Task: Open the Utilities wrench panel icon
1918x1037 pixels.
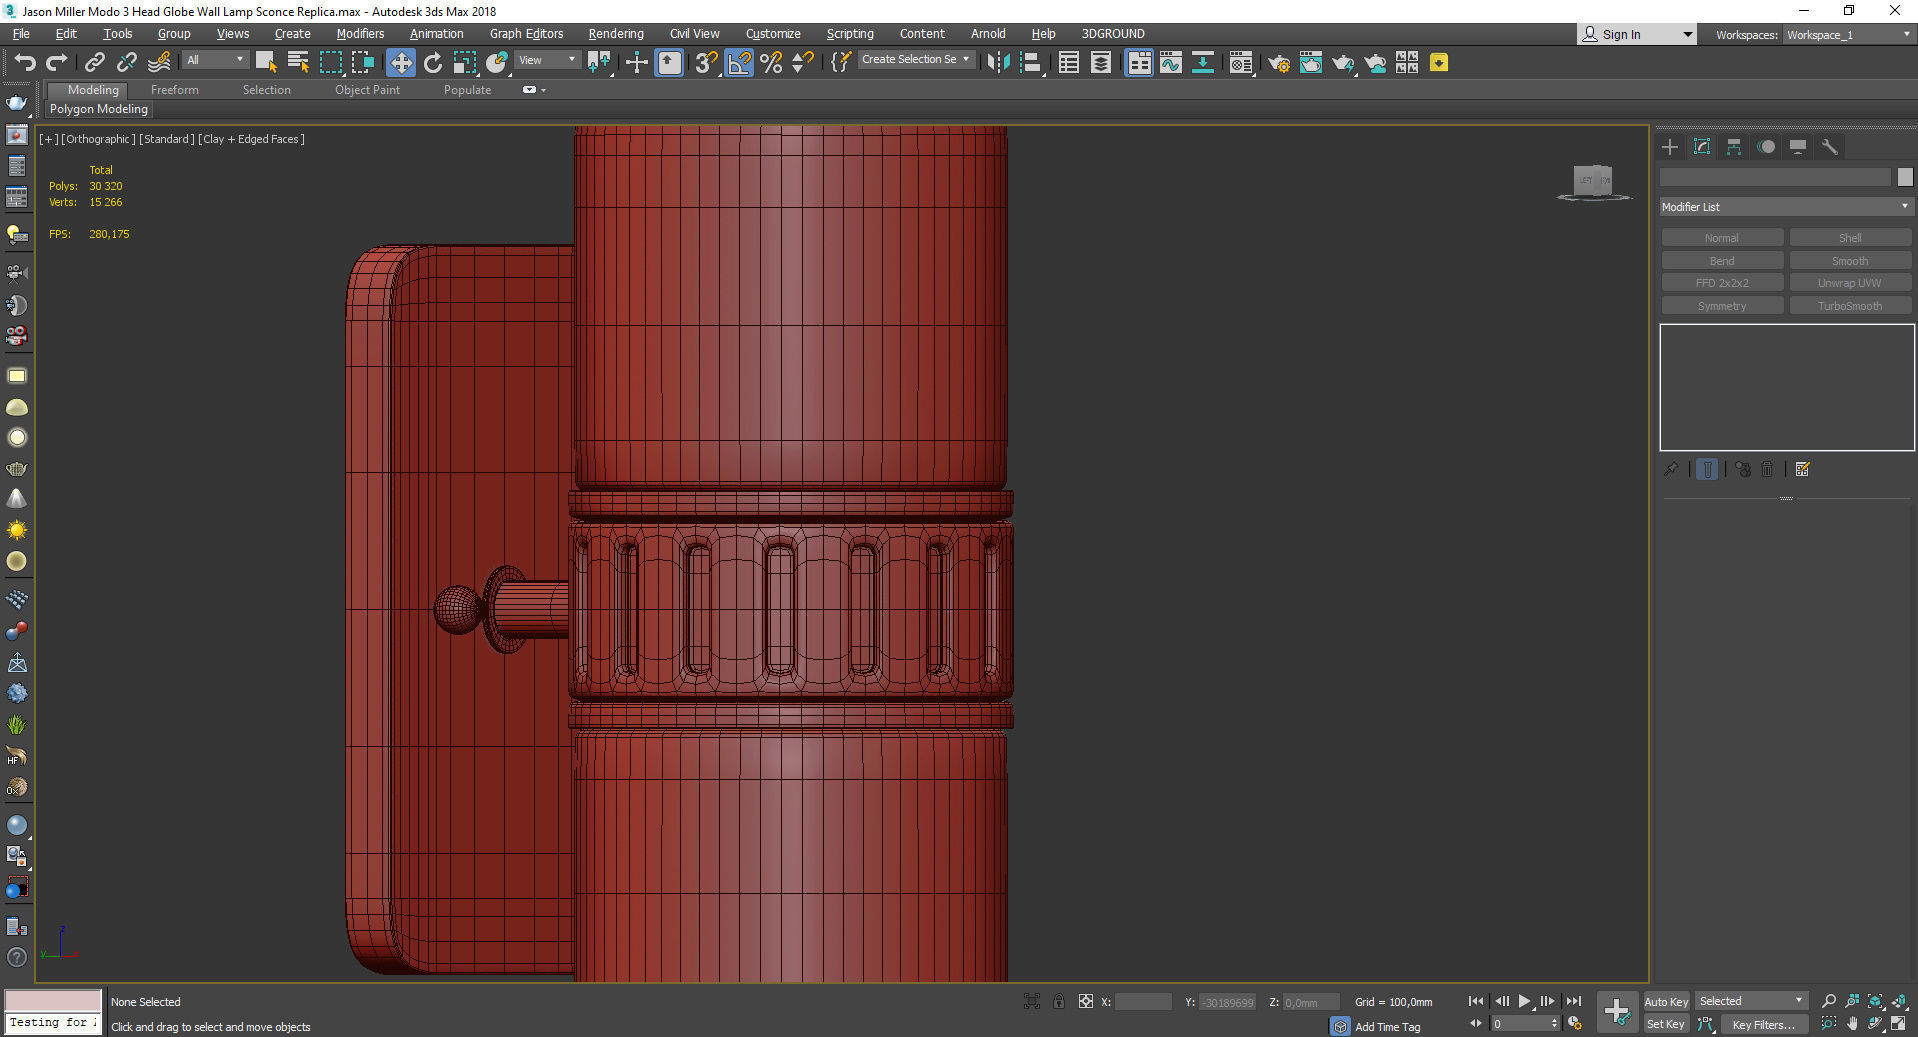Action: [x=1829, y=147]
